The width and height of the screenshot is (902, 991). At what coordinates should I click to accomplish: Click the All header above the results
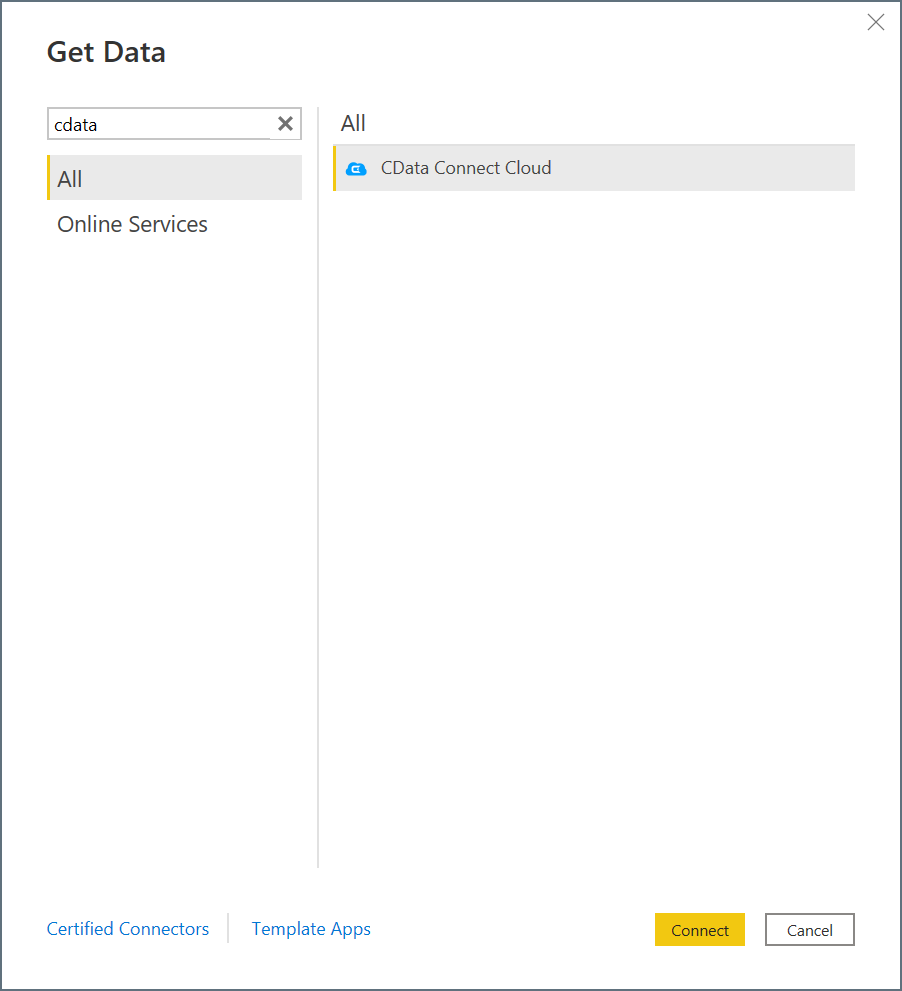[352, 123]
